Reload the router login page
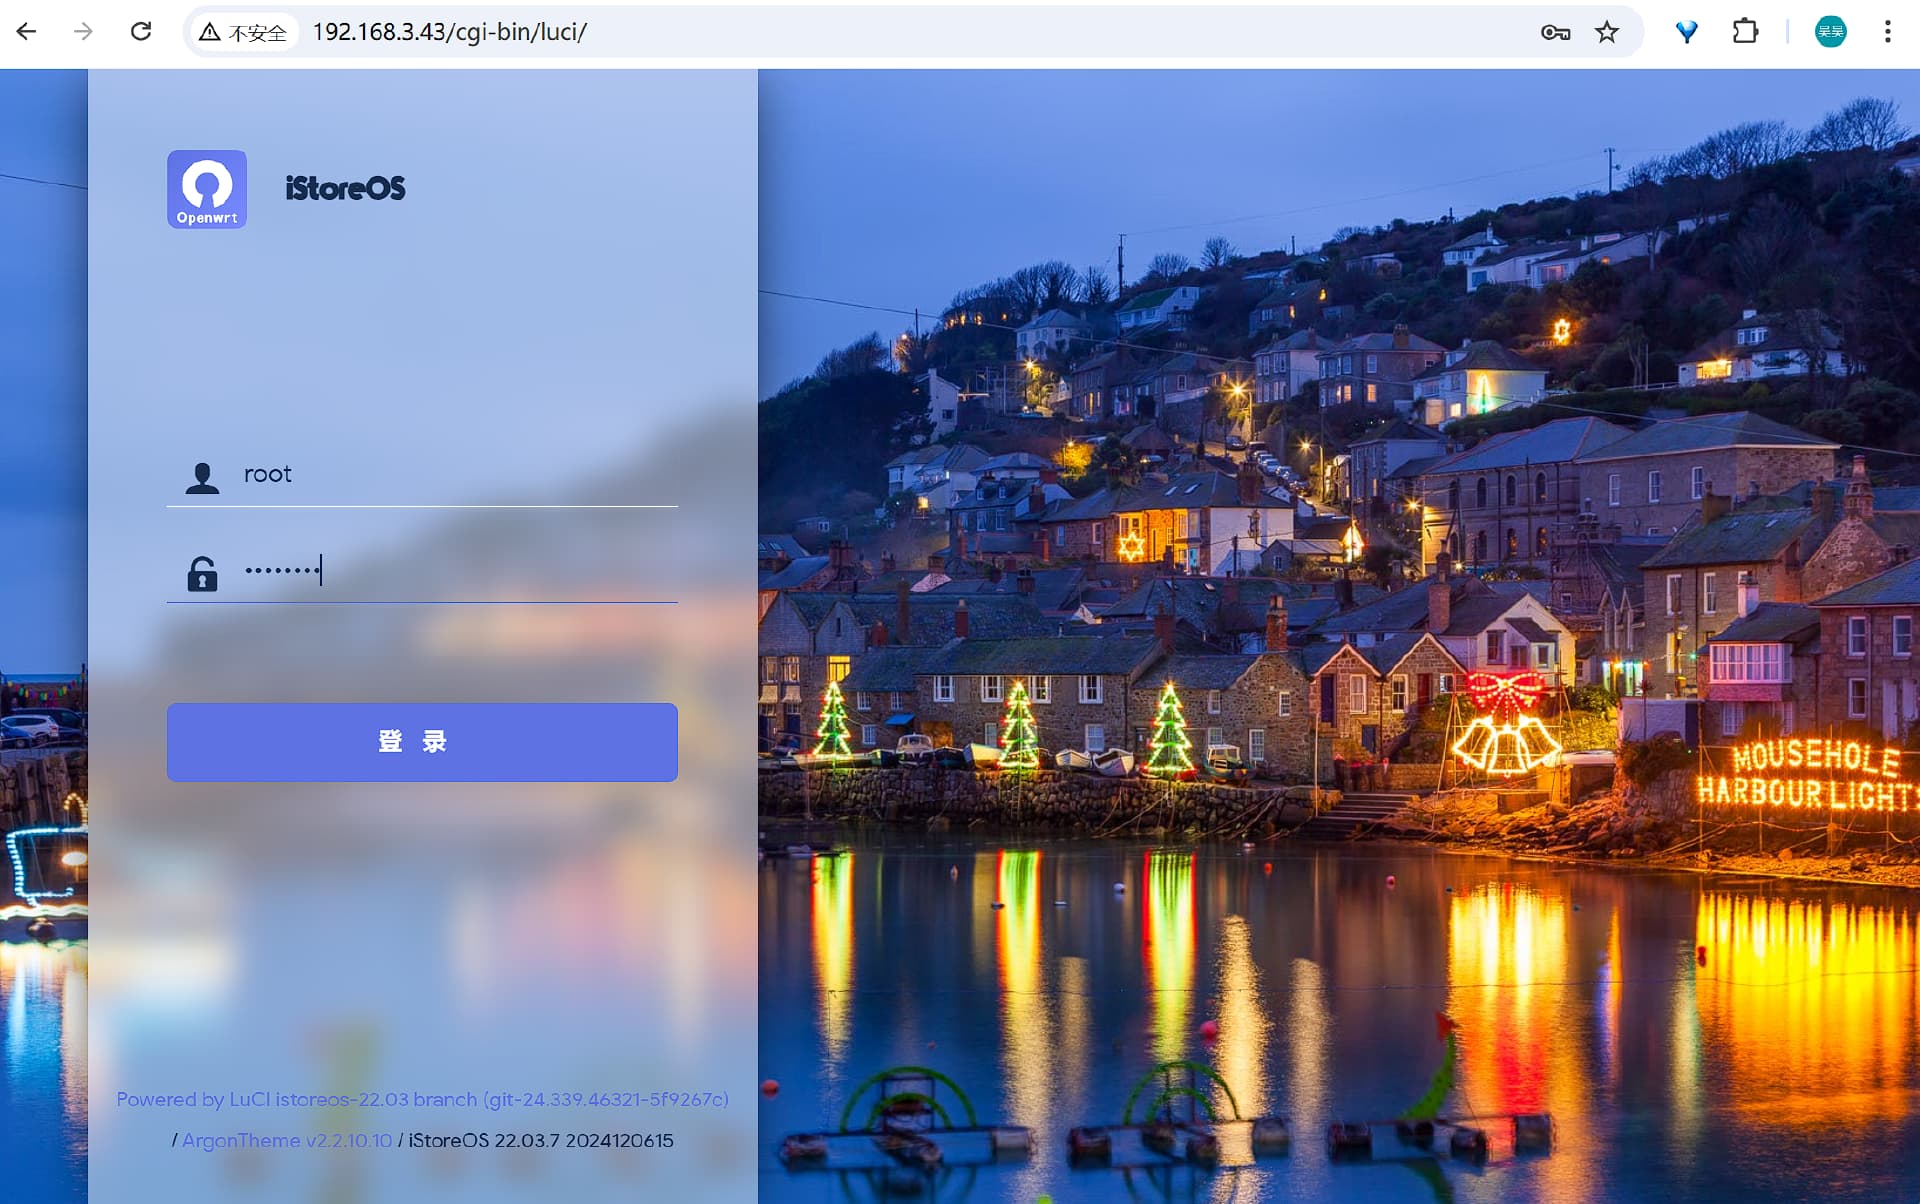 click(x=141, y=32)
